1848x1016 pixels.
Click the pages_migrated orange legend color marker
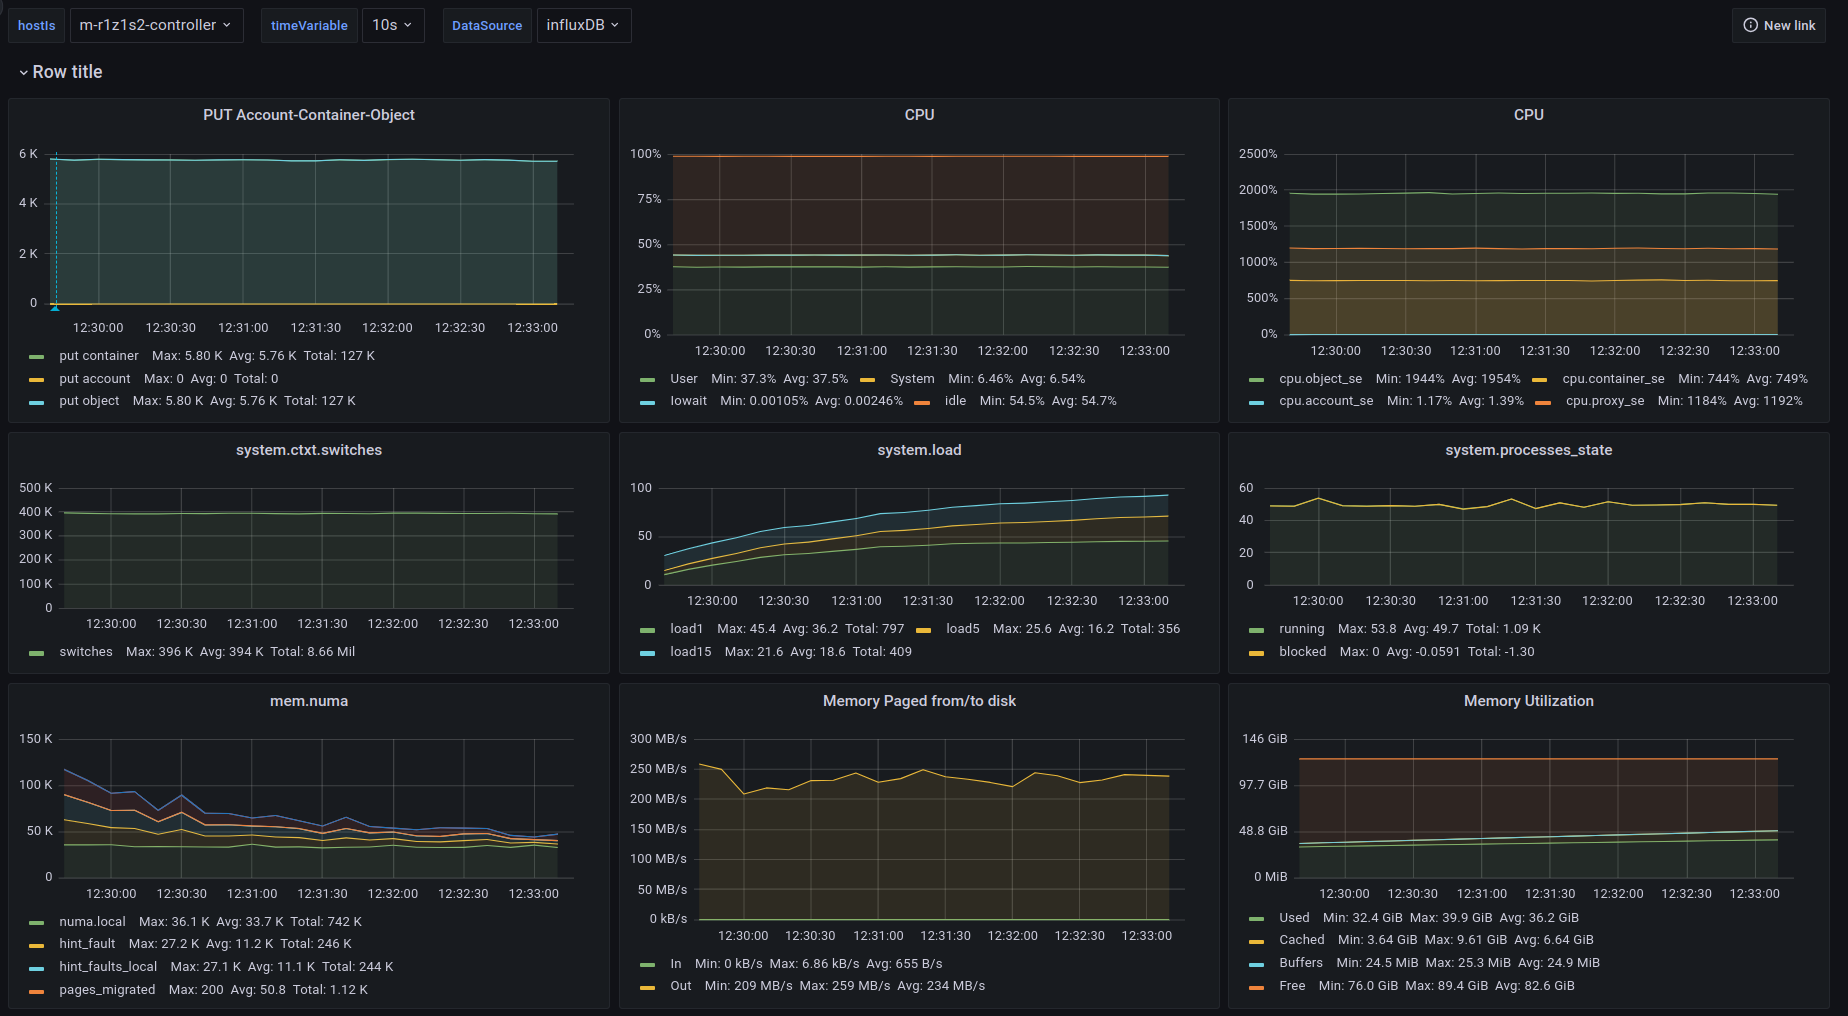point(37,991)
